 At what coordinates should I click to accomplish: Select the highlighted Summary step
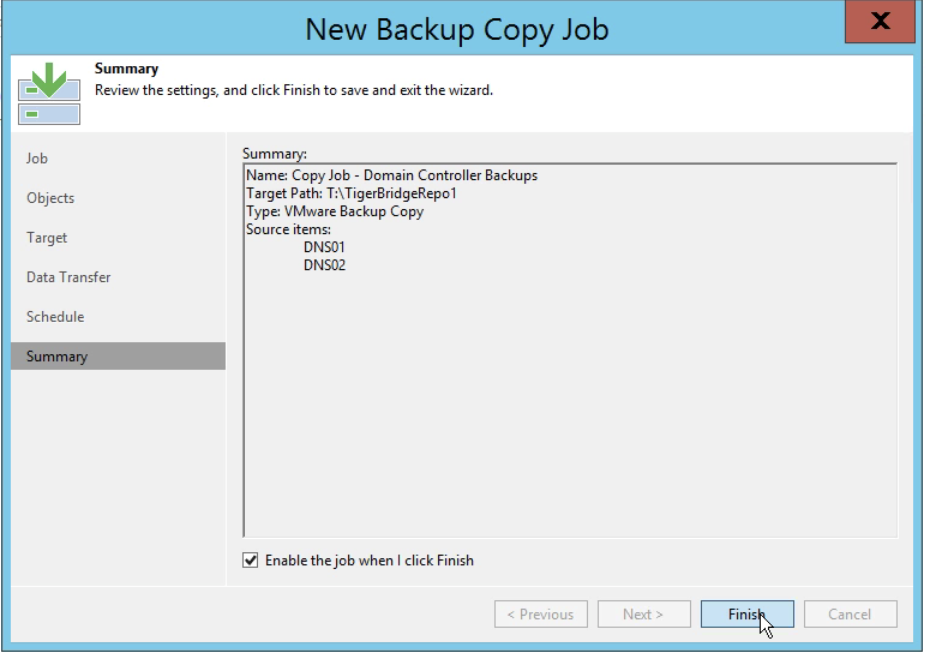click(x=118, y=356)
